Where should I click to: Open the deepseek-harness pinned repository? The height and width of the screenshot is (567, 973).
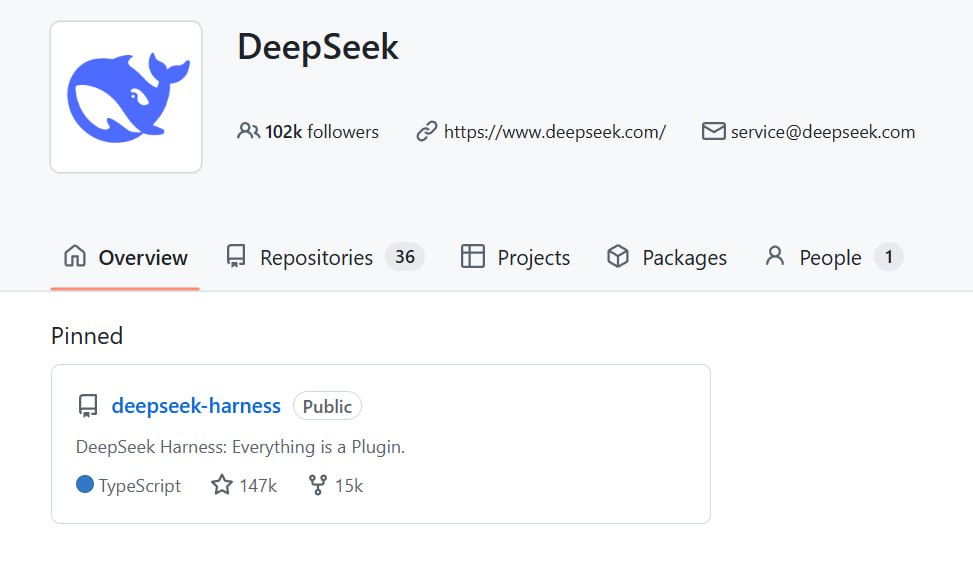[x=196, y=406]
